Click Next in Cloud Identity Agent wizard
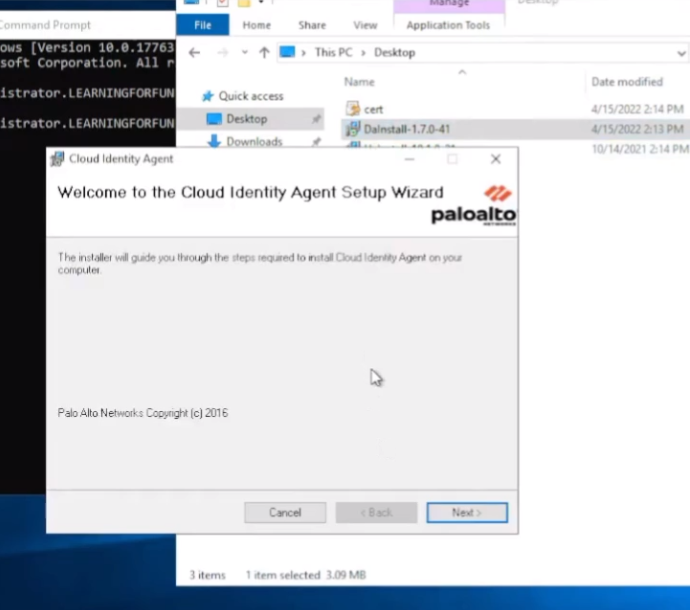This screenshot has width=690, height=610. tap(467, 513)
